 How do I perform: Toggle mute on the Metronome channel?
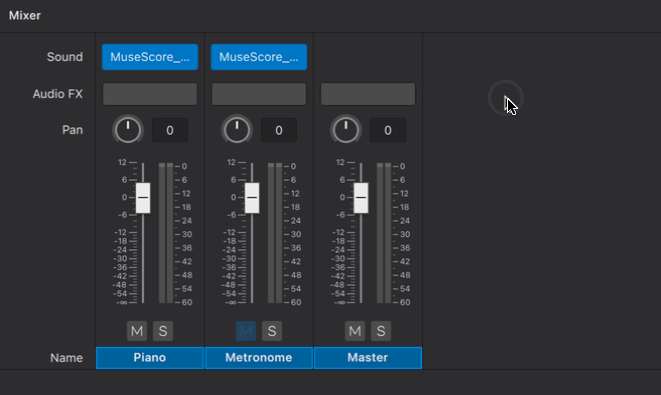246,331
